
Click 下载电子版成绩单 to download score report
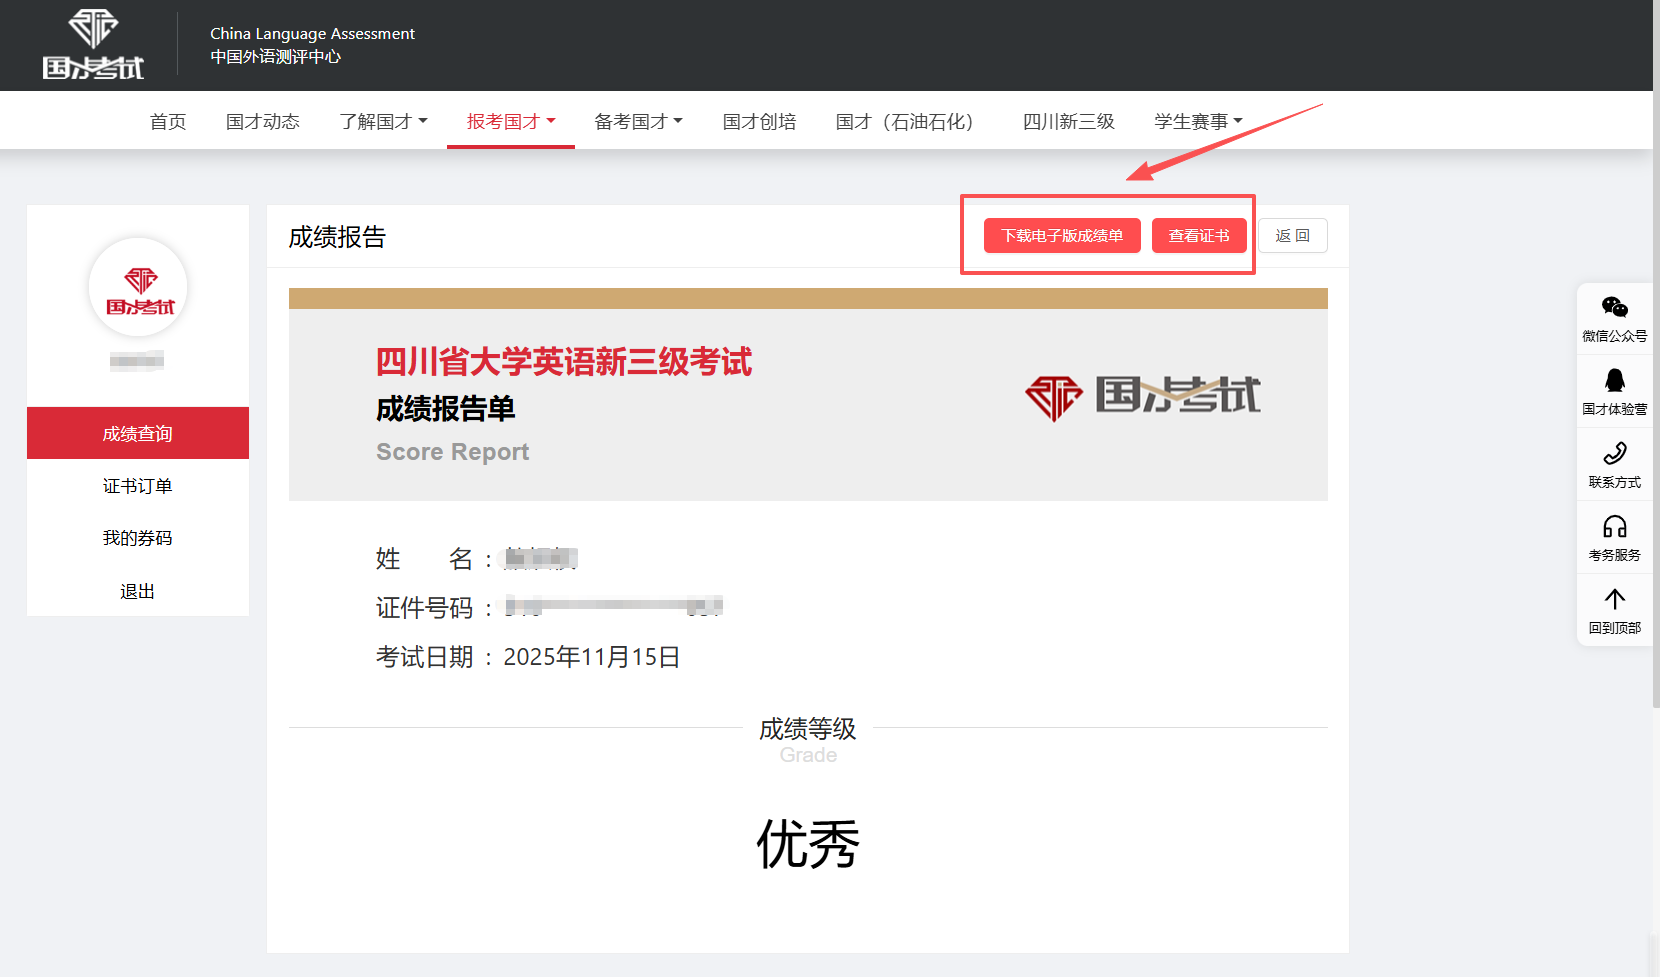1061,235
